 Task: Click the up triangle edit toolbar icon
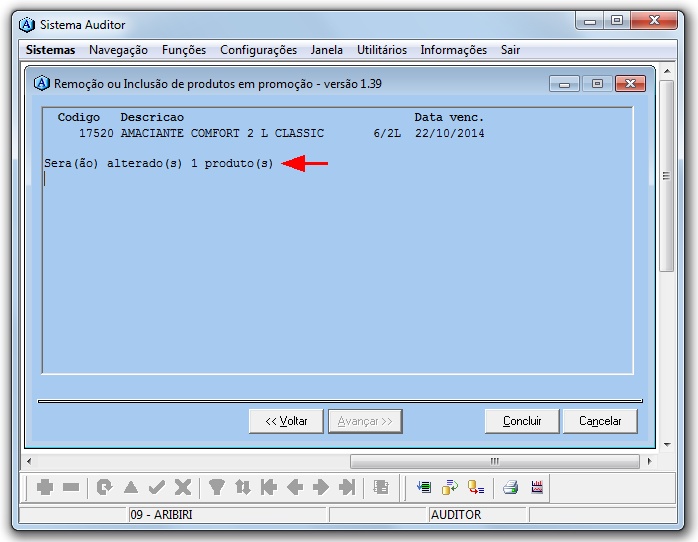(x=131, y=487)
